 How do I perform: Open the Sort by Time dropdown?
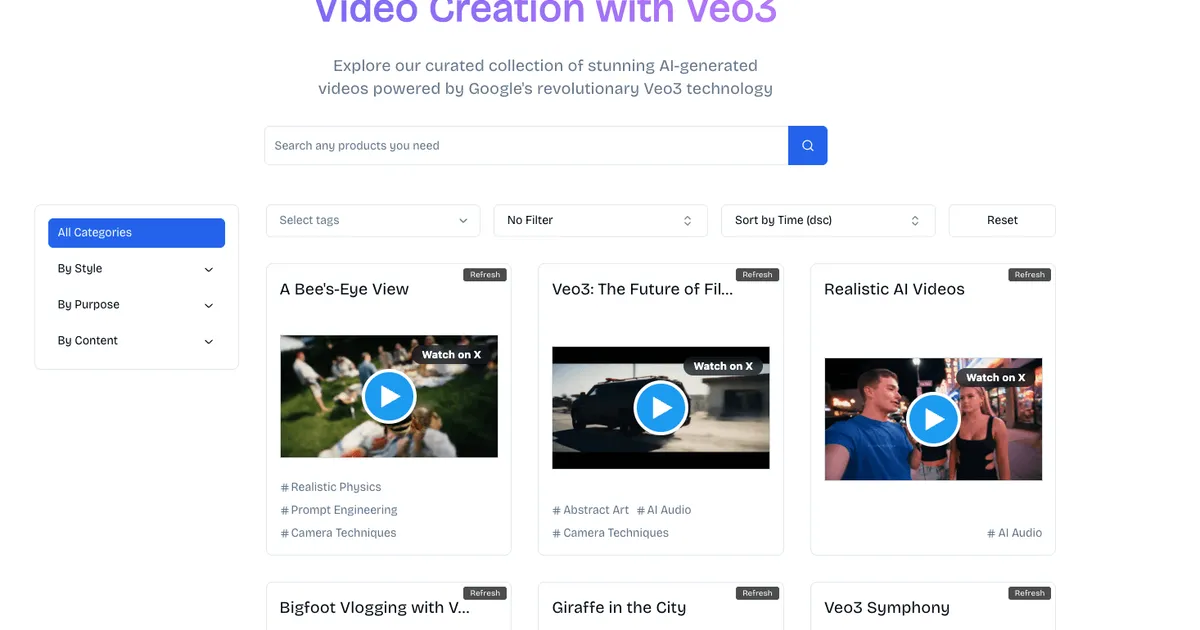point(827,221)
